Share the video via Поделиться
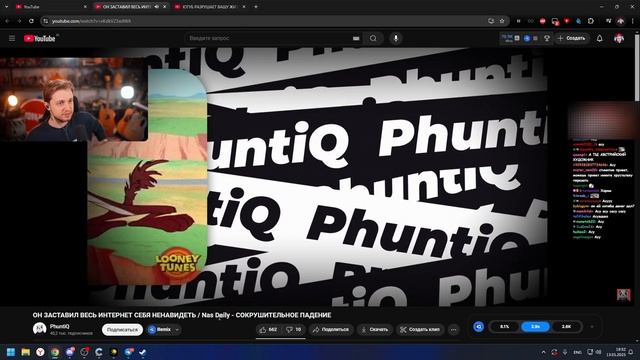This screenshot has height=360, width=640. (x=331, y=329)
